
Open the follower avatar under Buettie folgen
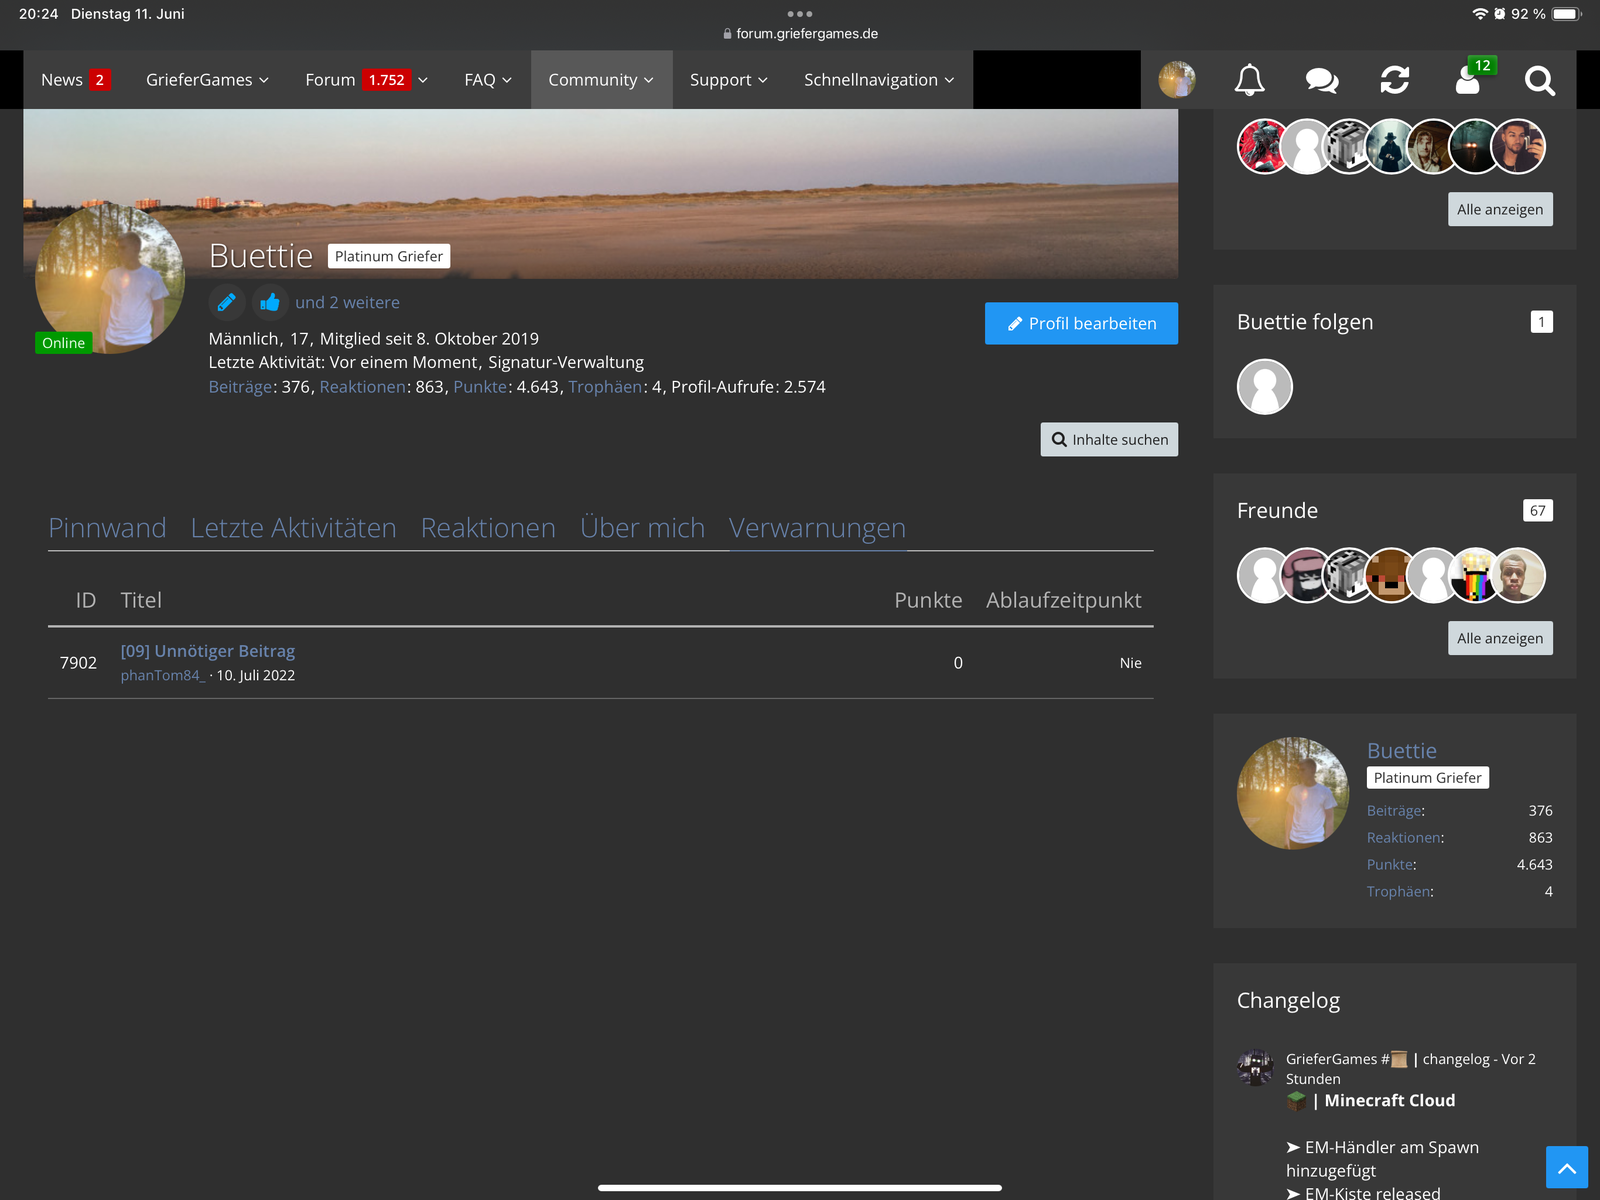pos(1265,387)
